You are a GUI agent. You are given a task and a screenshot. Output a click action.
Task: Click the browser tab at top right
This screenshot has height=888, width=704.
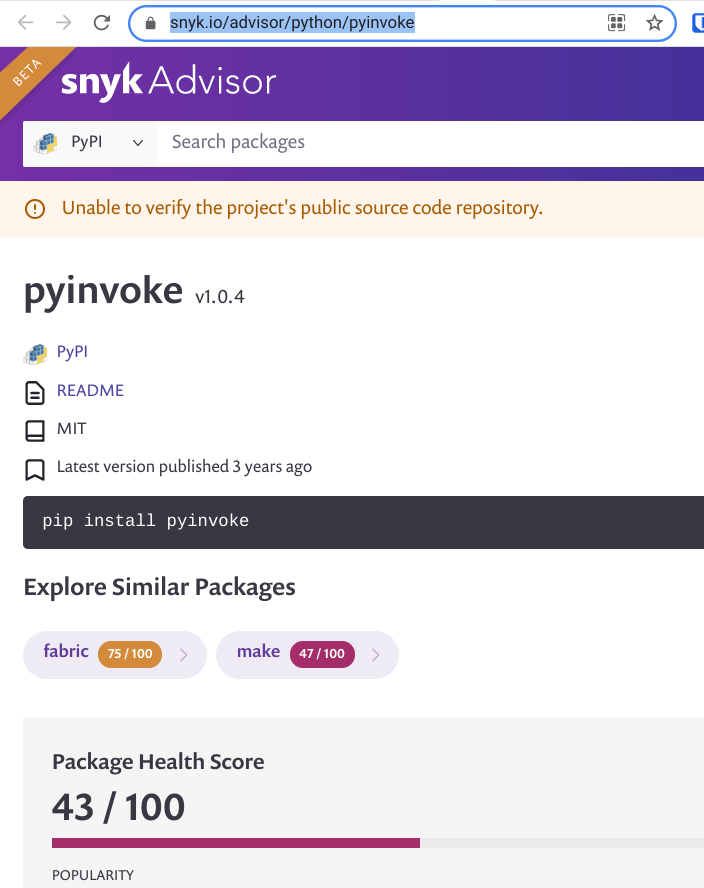click(698, 21)
